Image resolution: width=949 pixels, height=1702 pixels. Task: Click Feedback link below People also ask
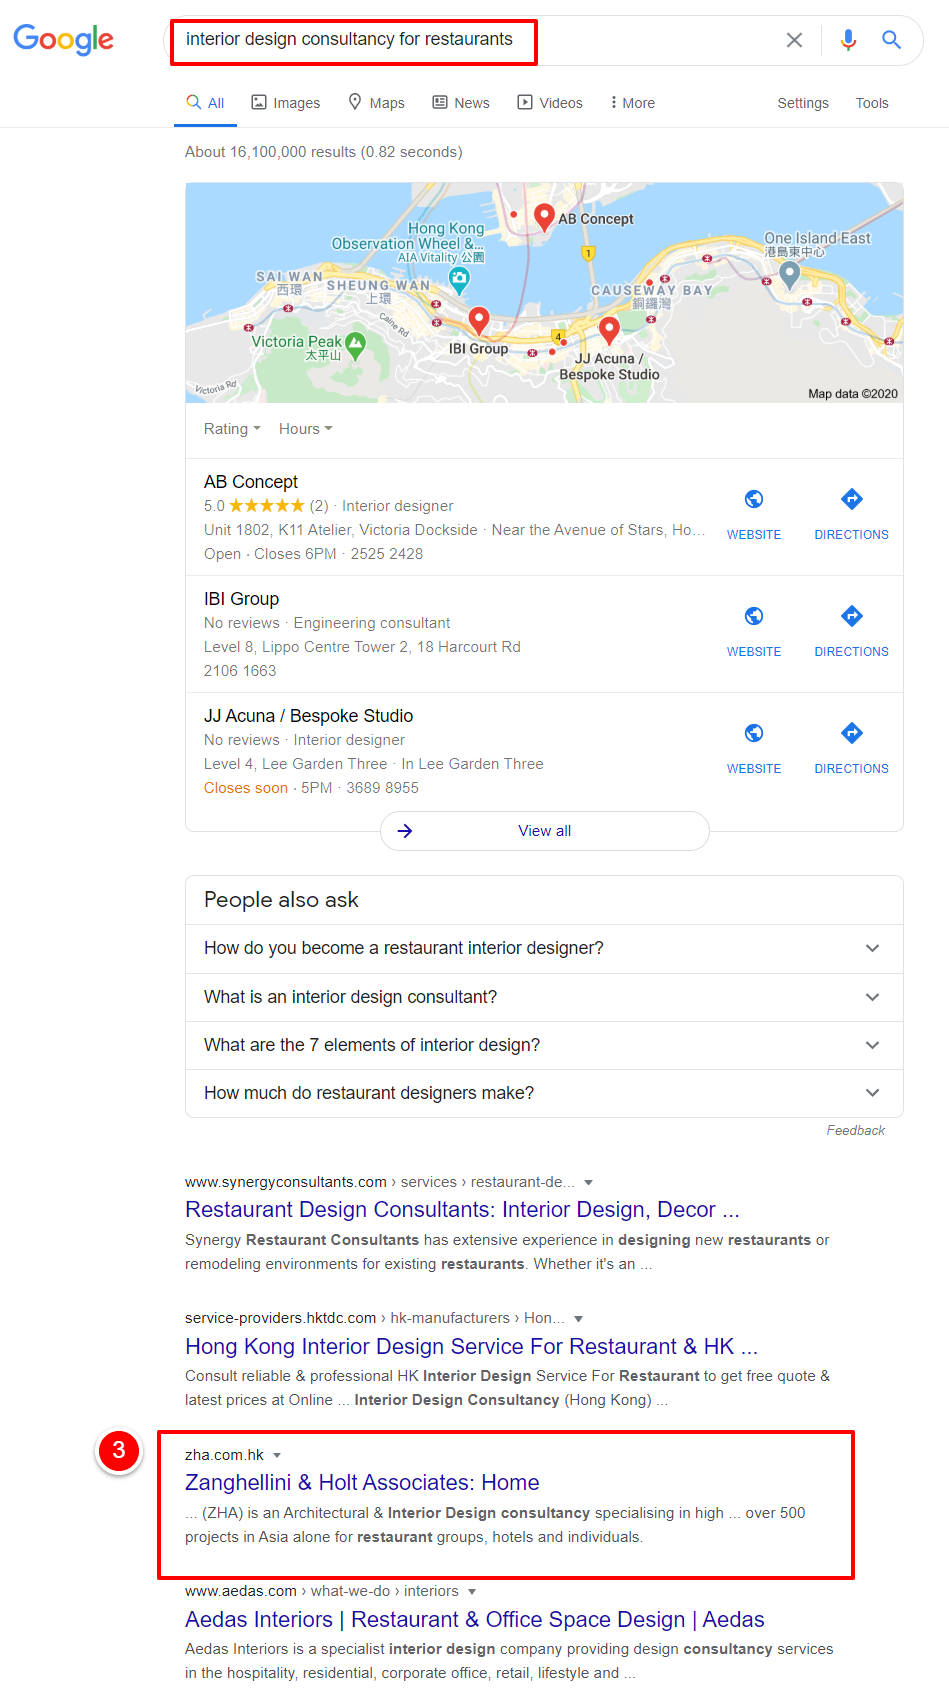tap(855, 1131)
